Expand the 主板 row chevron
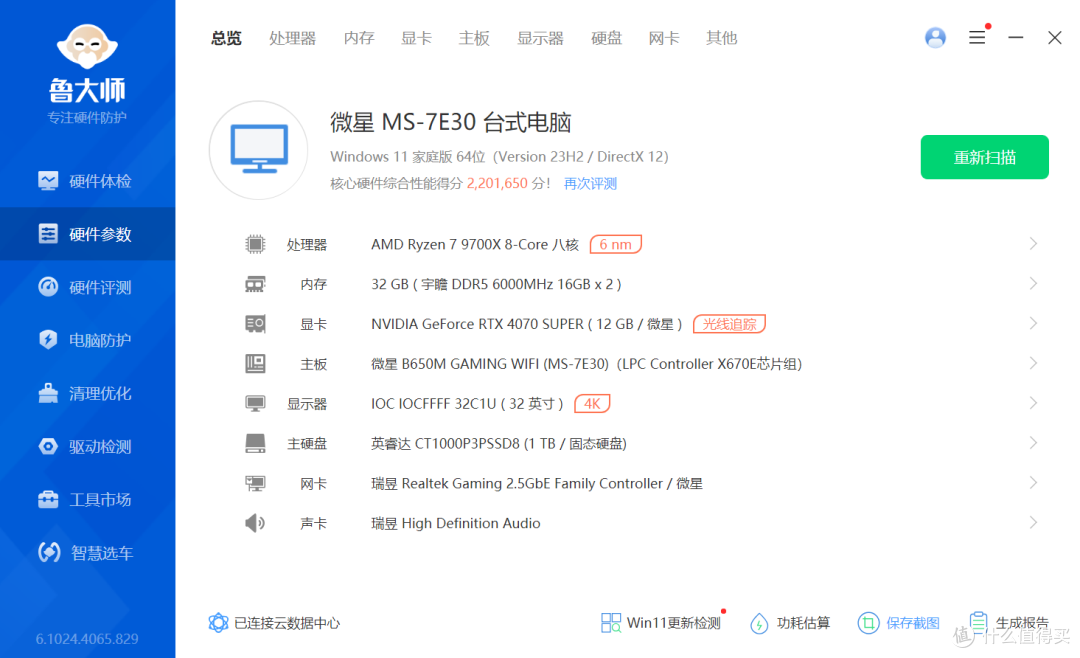The width and height of the screenshot is (1080, 658). 1033,363
